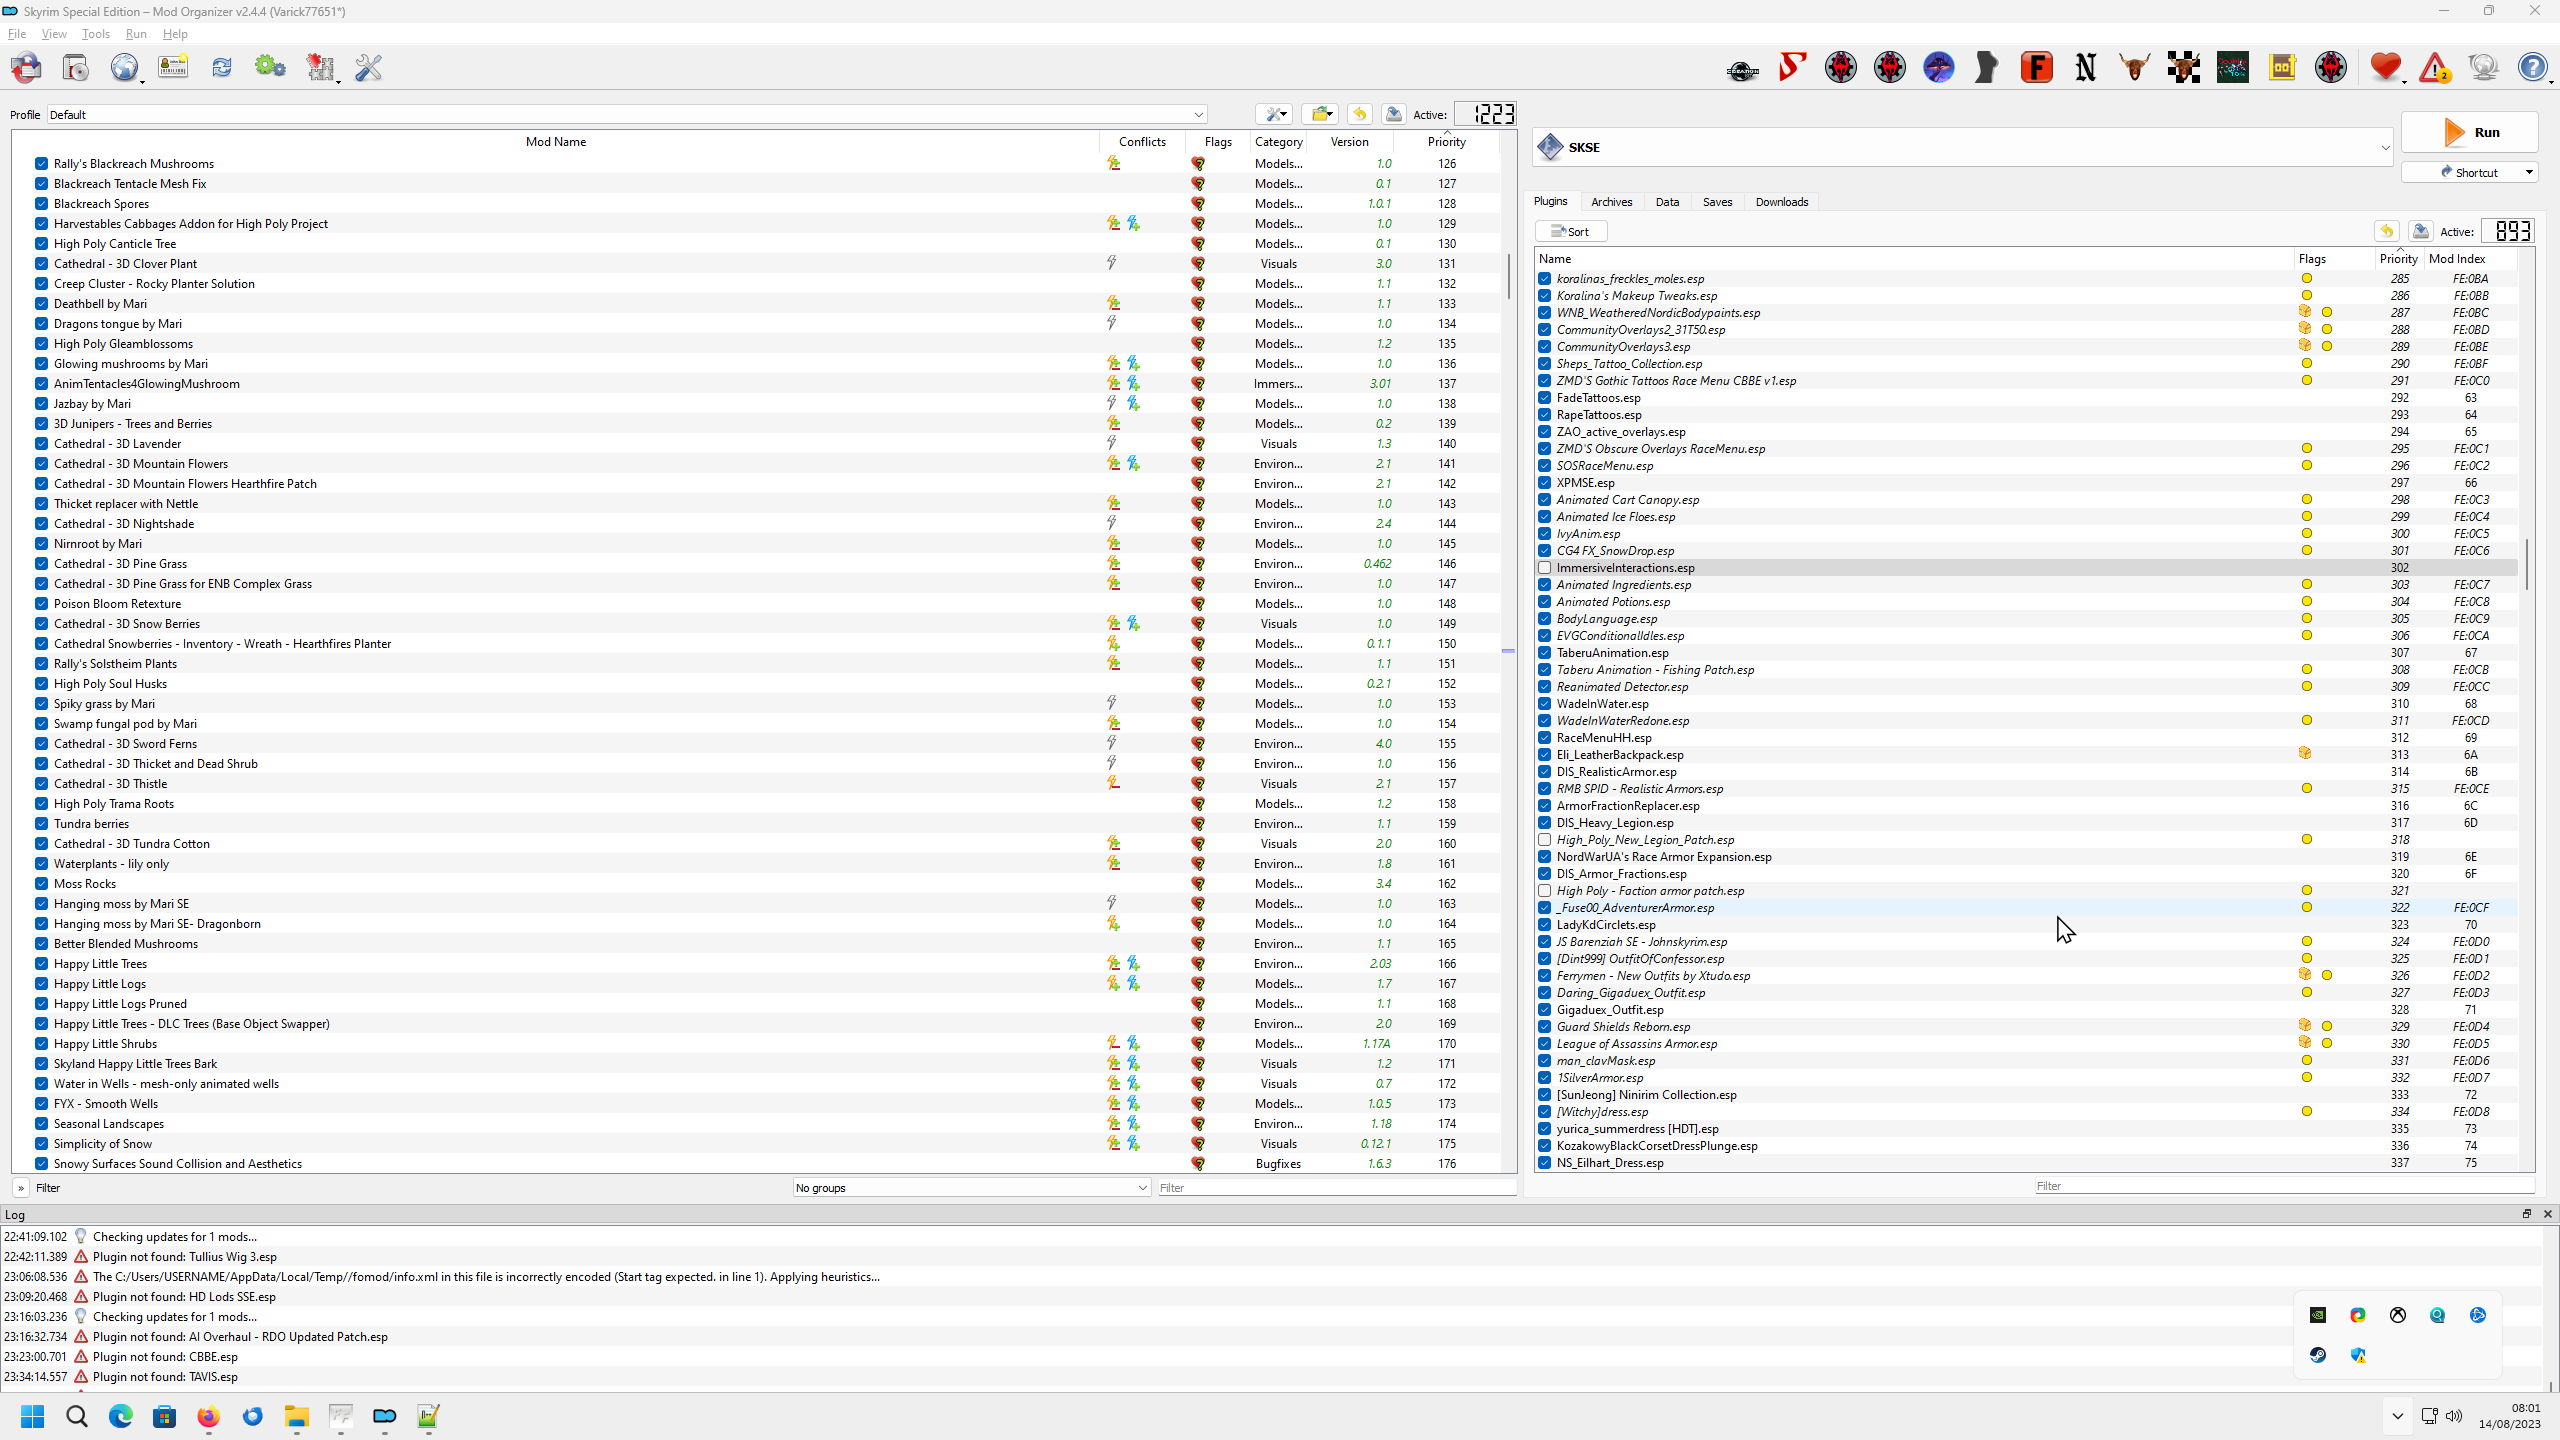Open the No groups dropdown
Screen dimensions: 2560x1440
tap(970, 1188)
